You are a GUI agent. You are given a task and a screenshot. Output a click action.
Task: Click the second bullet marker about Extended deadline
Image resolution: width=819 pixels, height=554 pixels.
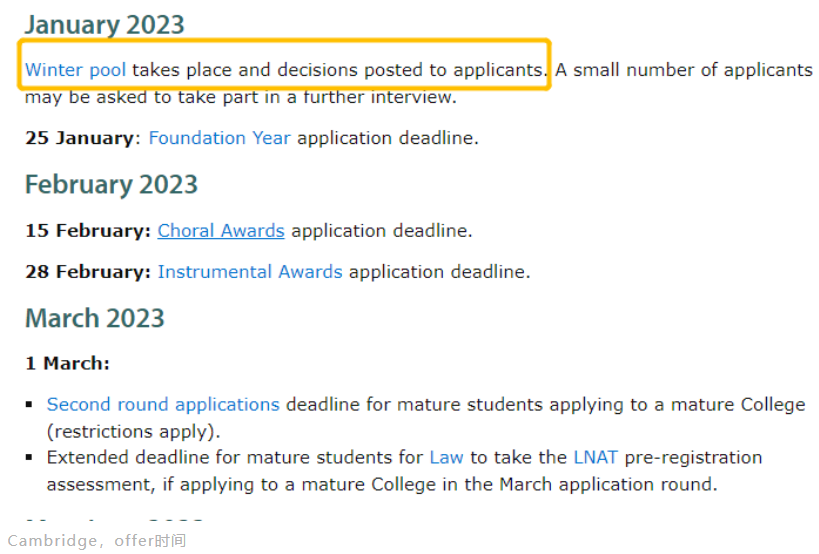coord(29,457)
